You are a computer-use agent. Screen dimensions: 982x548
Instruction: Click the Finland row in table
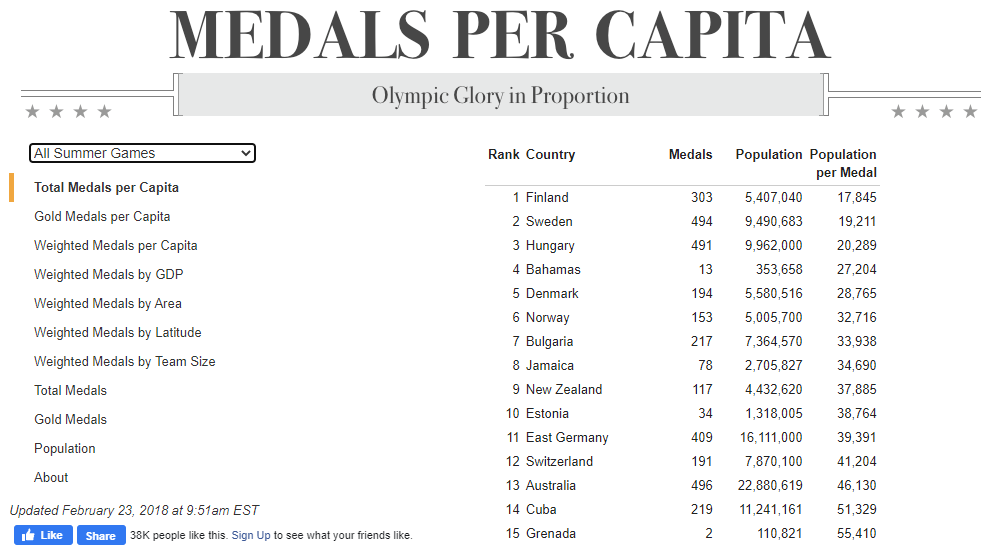[x=547, y=197]
